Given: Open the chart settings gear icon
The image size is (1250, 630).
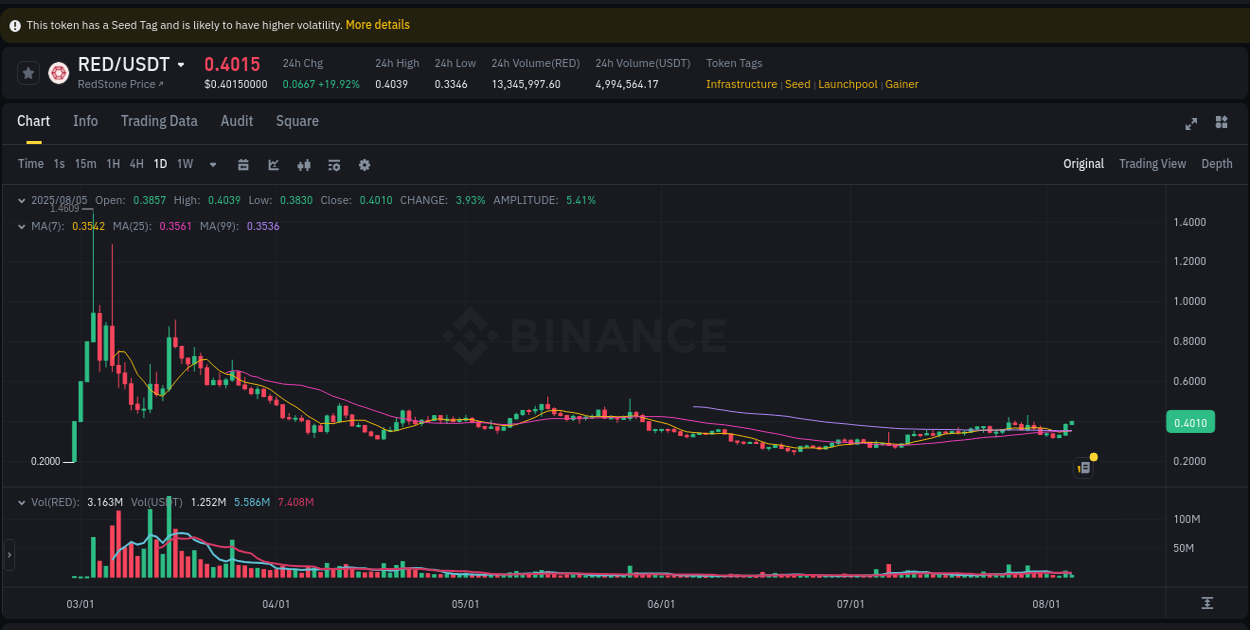Looking at the screenshot, I should [364, 164].
